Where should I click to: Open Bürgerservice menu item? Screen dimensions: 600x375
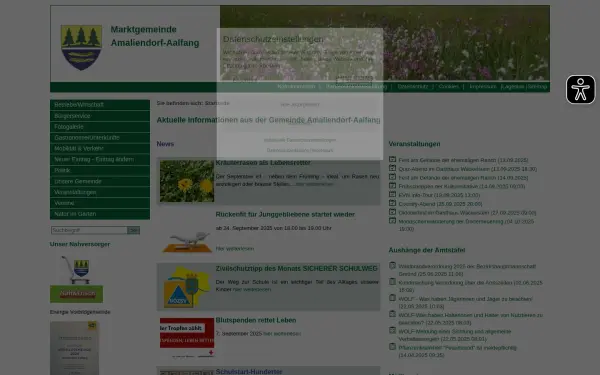[x=100, y=116]
